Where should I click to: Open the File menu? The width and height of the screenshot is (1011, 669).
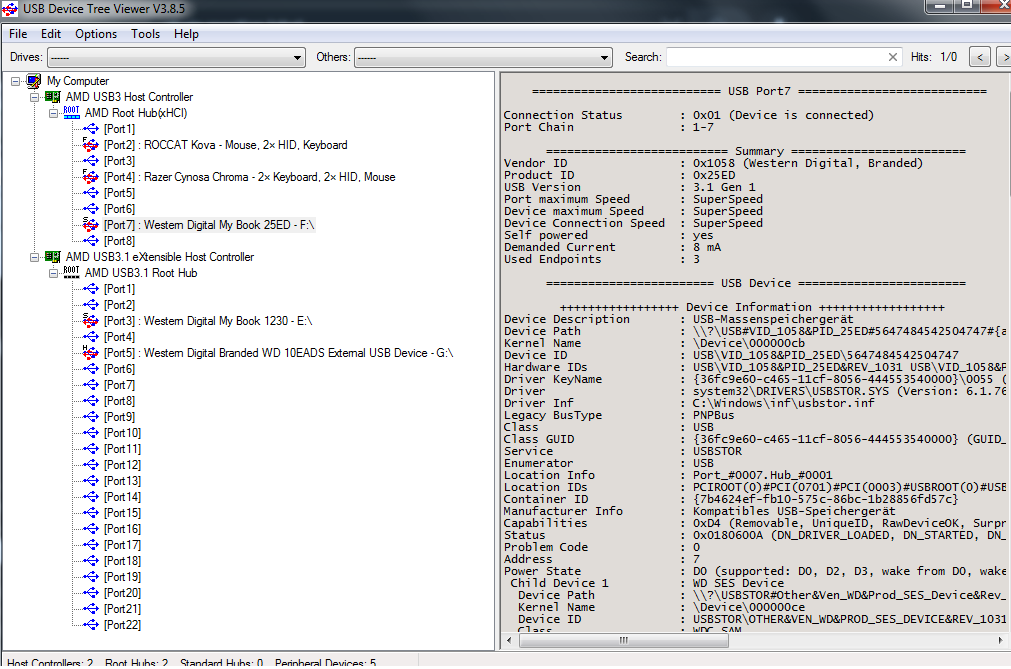[18, 34]
